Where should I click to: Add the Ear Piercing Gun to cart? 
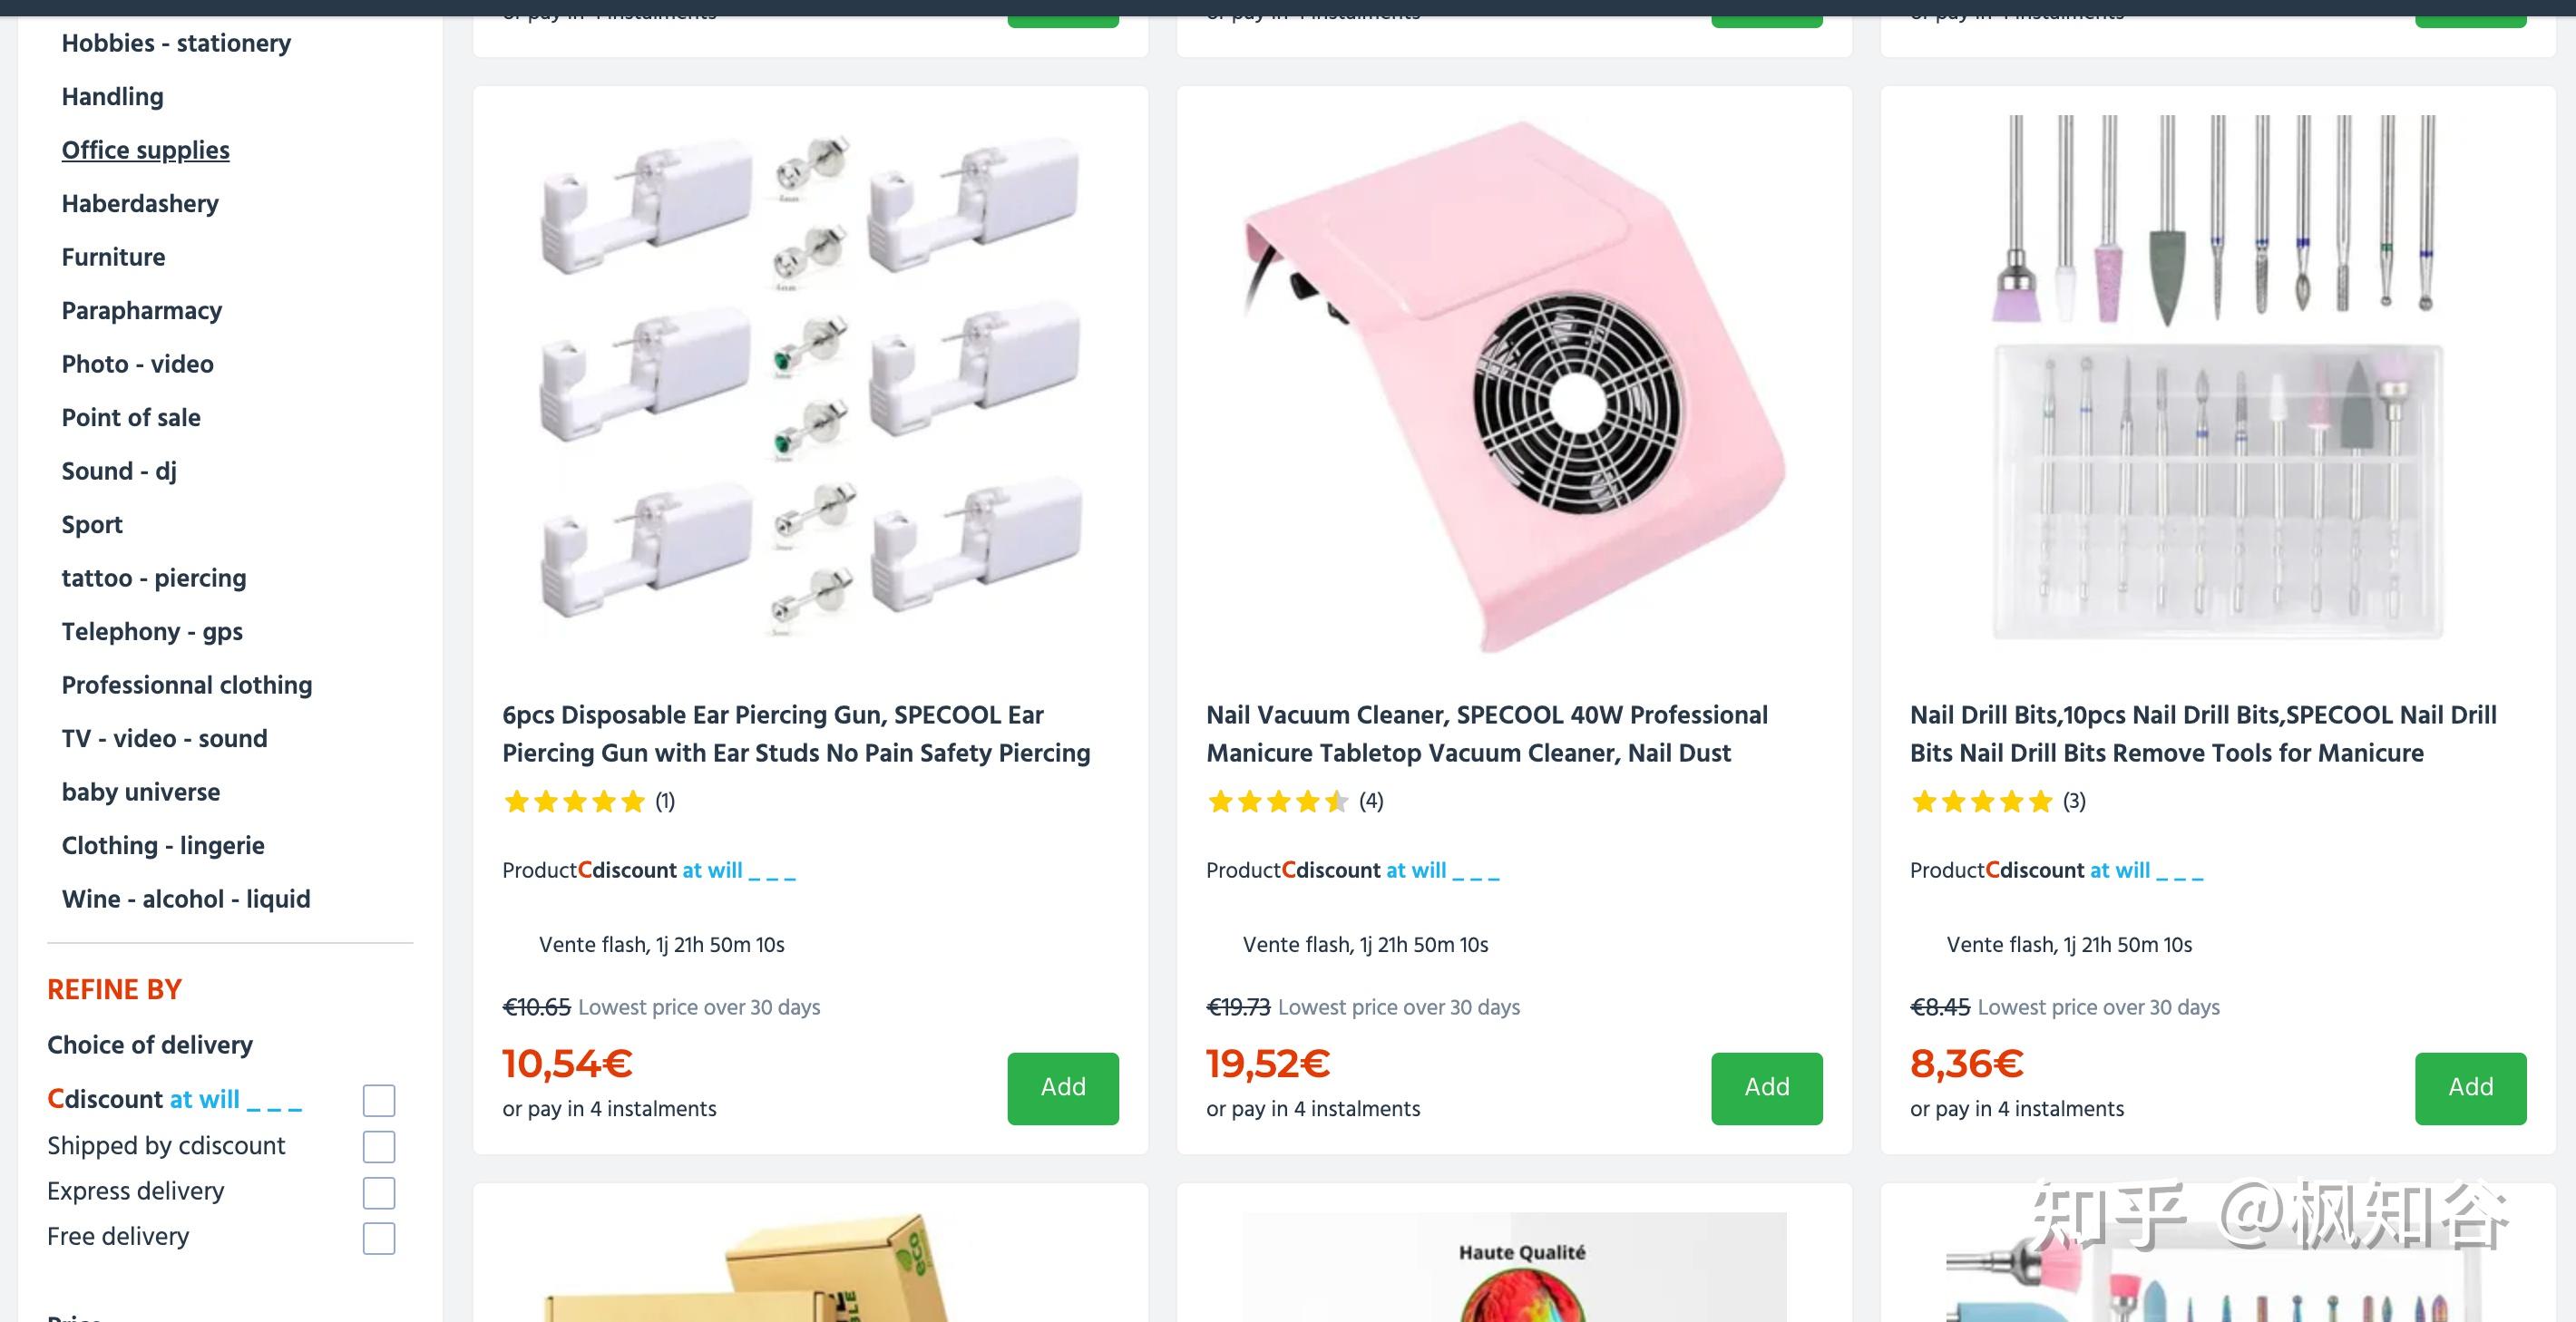point(1062,1088)
